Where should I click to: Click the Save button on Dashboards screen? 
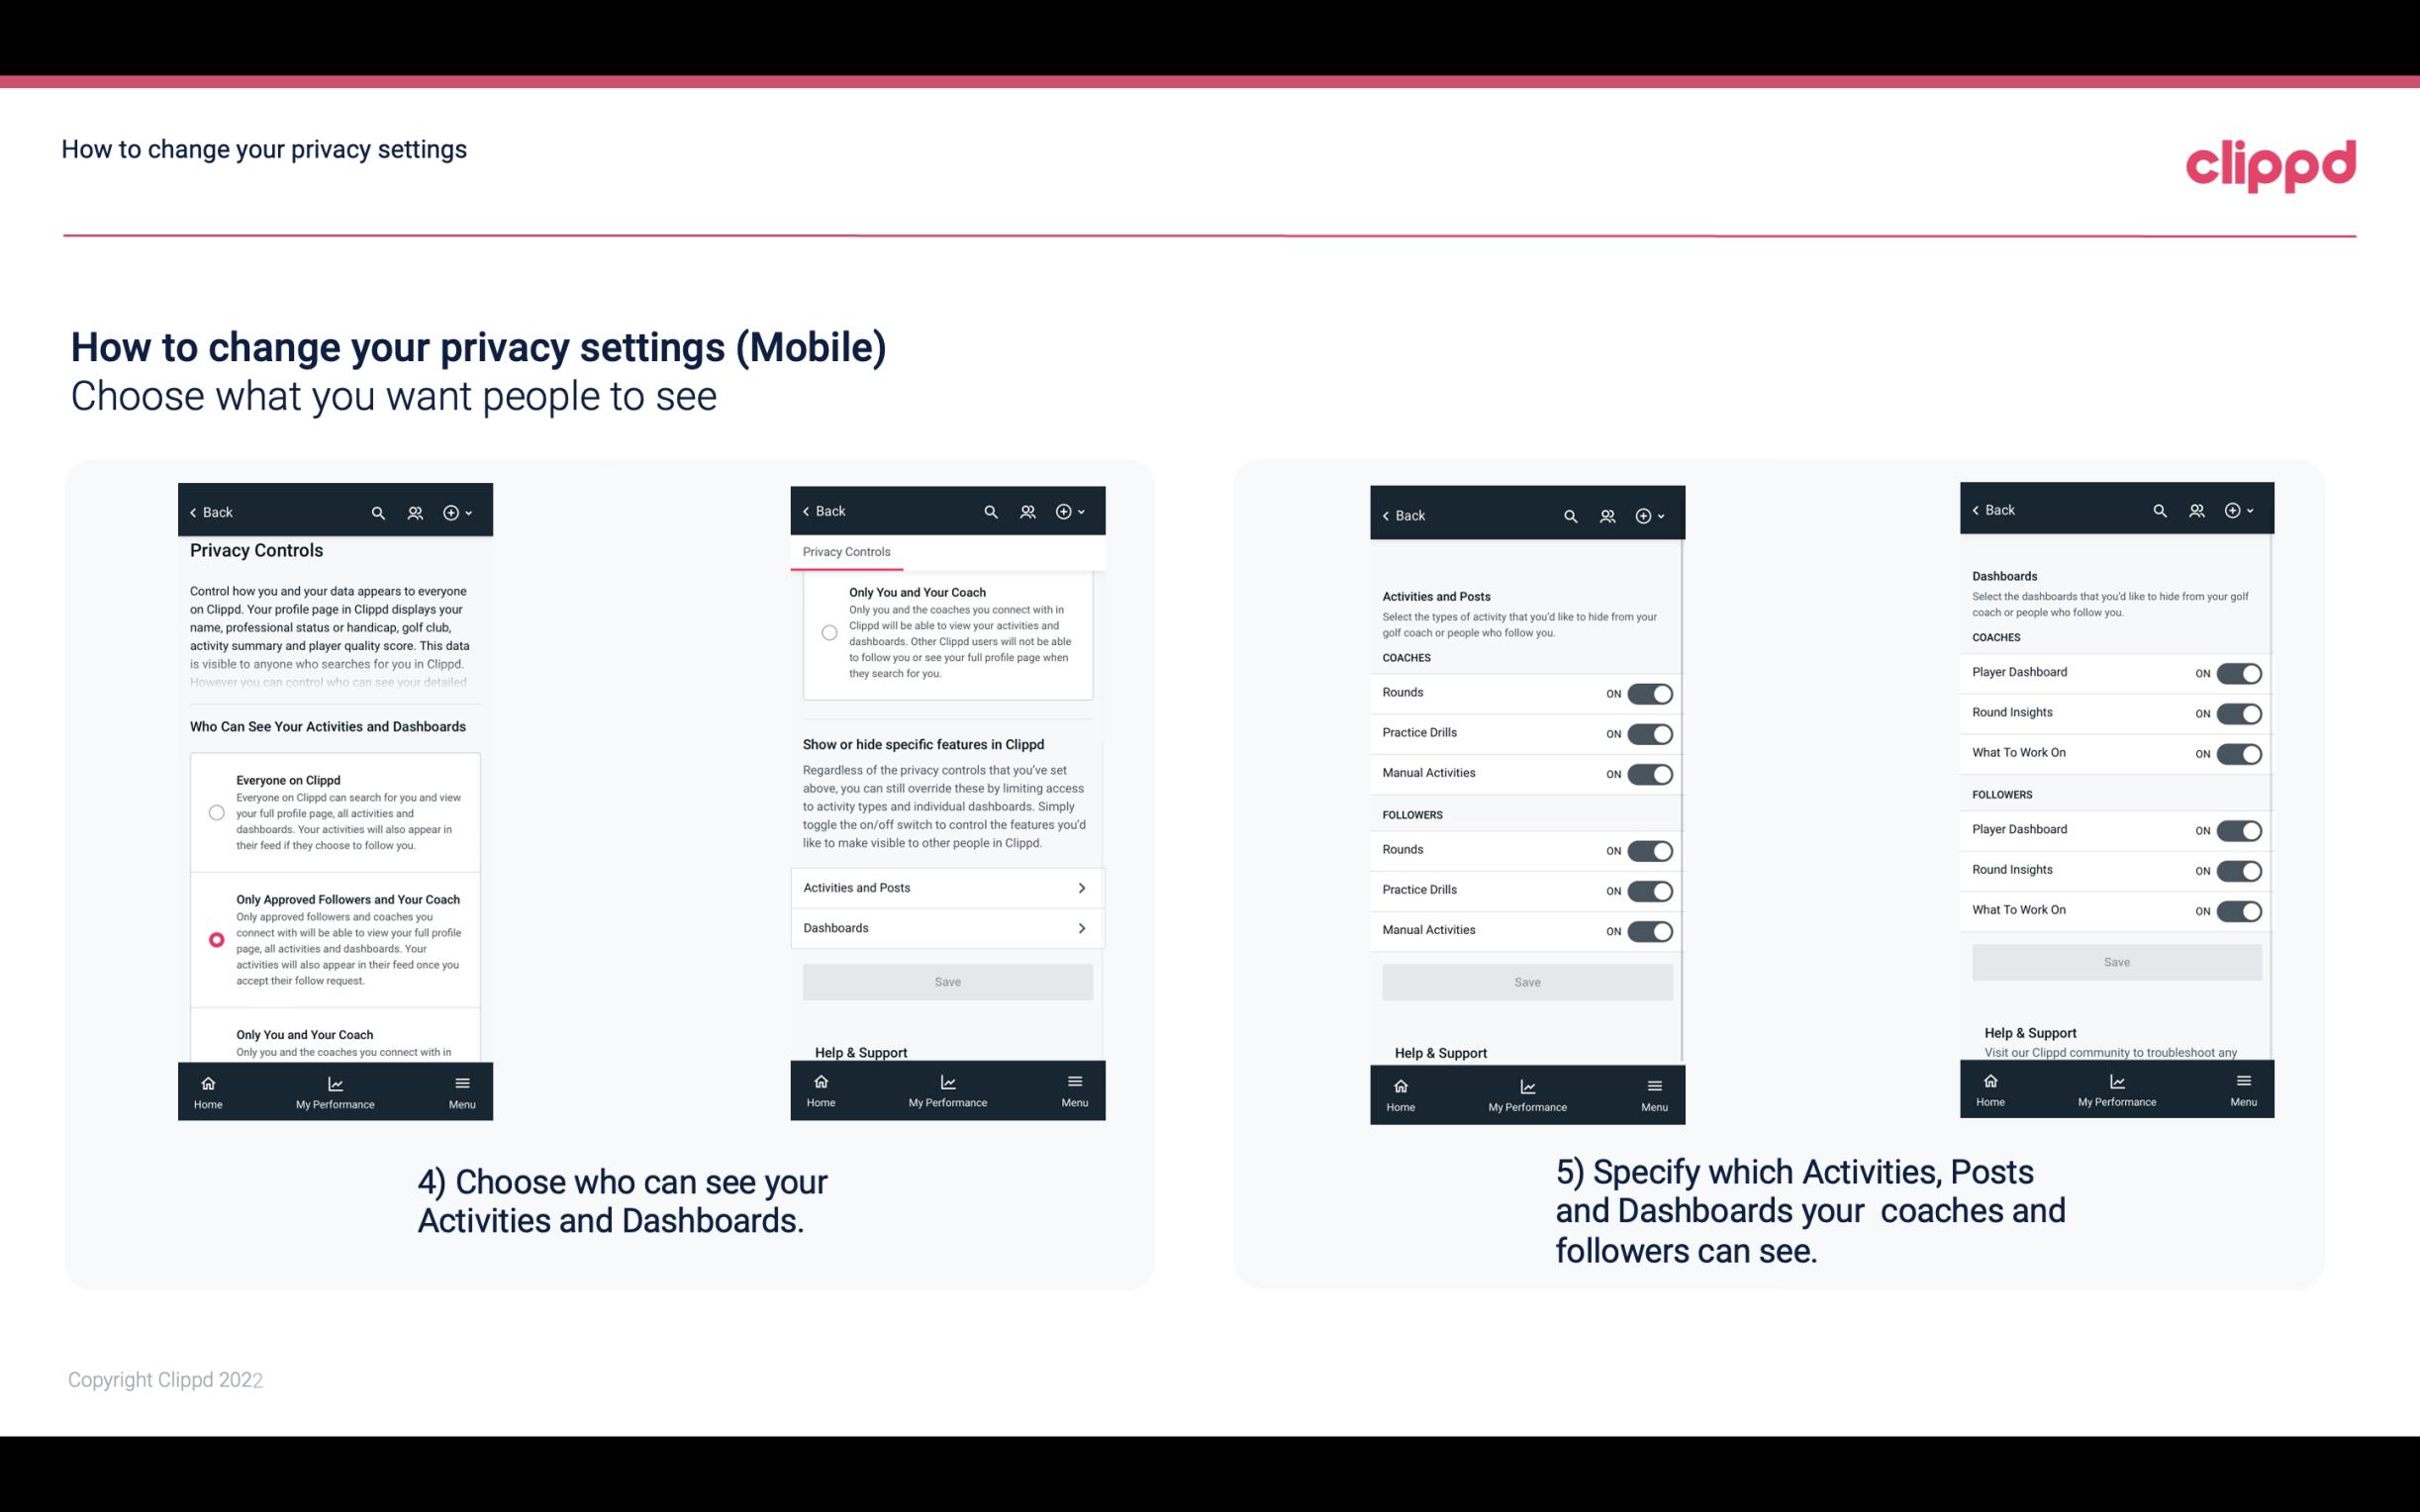point(2117,962)
